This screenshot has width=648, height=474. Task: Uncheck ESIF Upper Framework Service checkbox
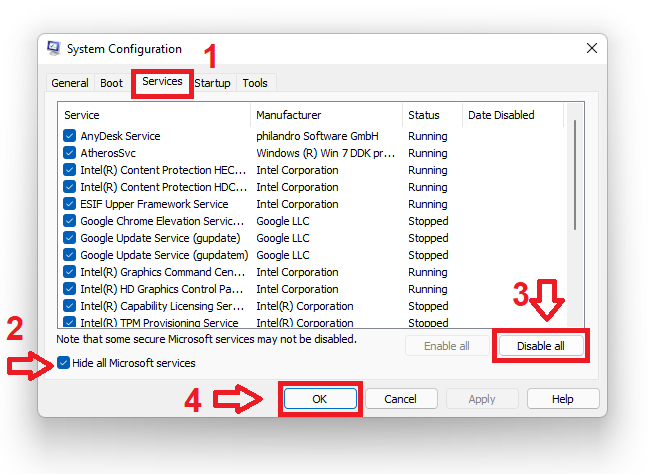[x=69, y=204]
